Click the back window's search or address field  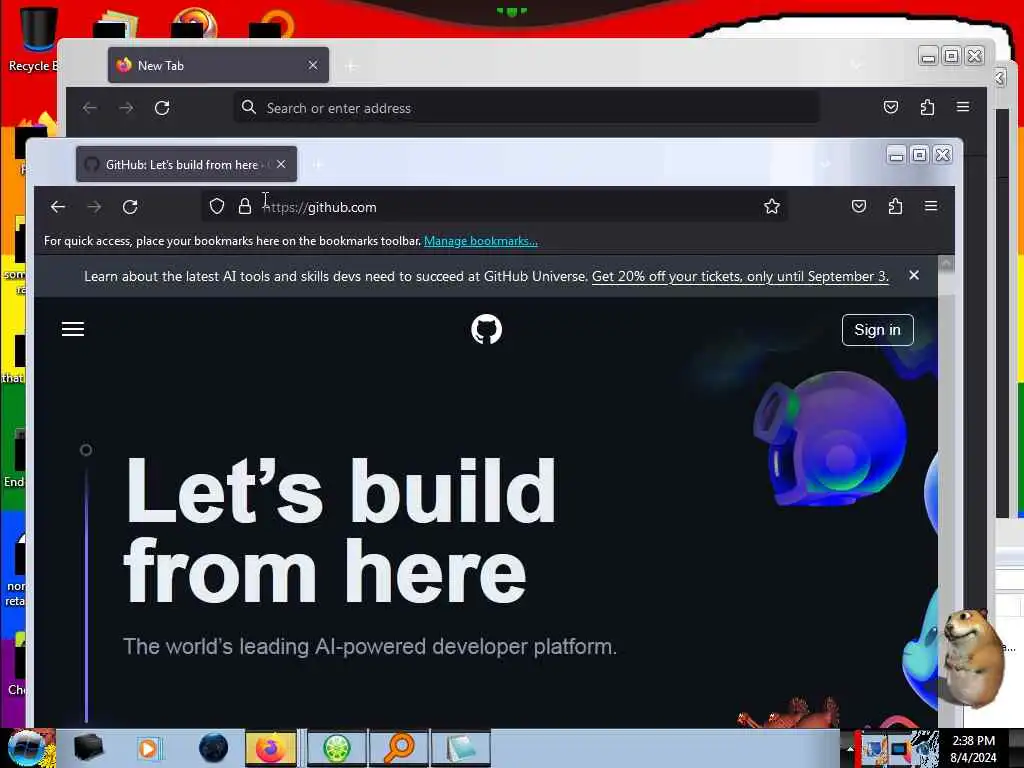point(526,108)
